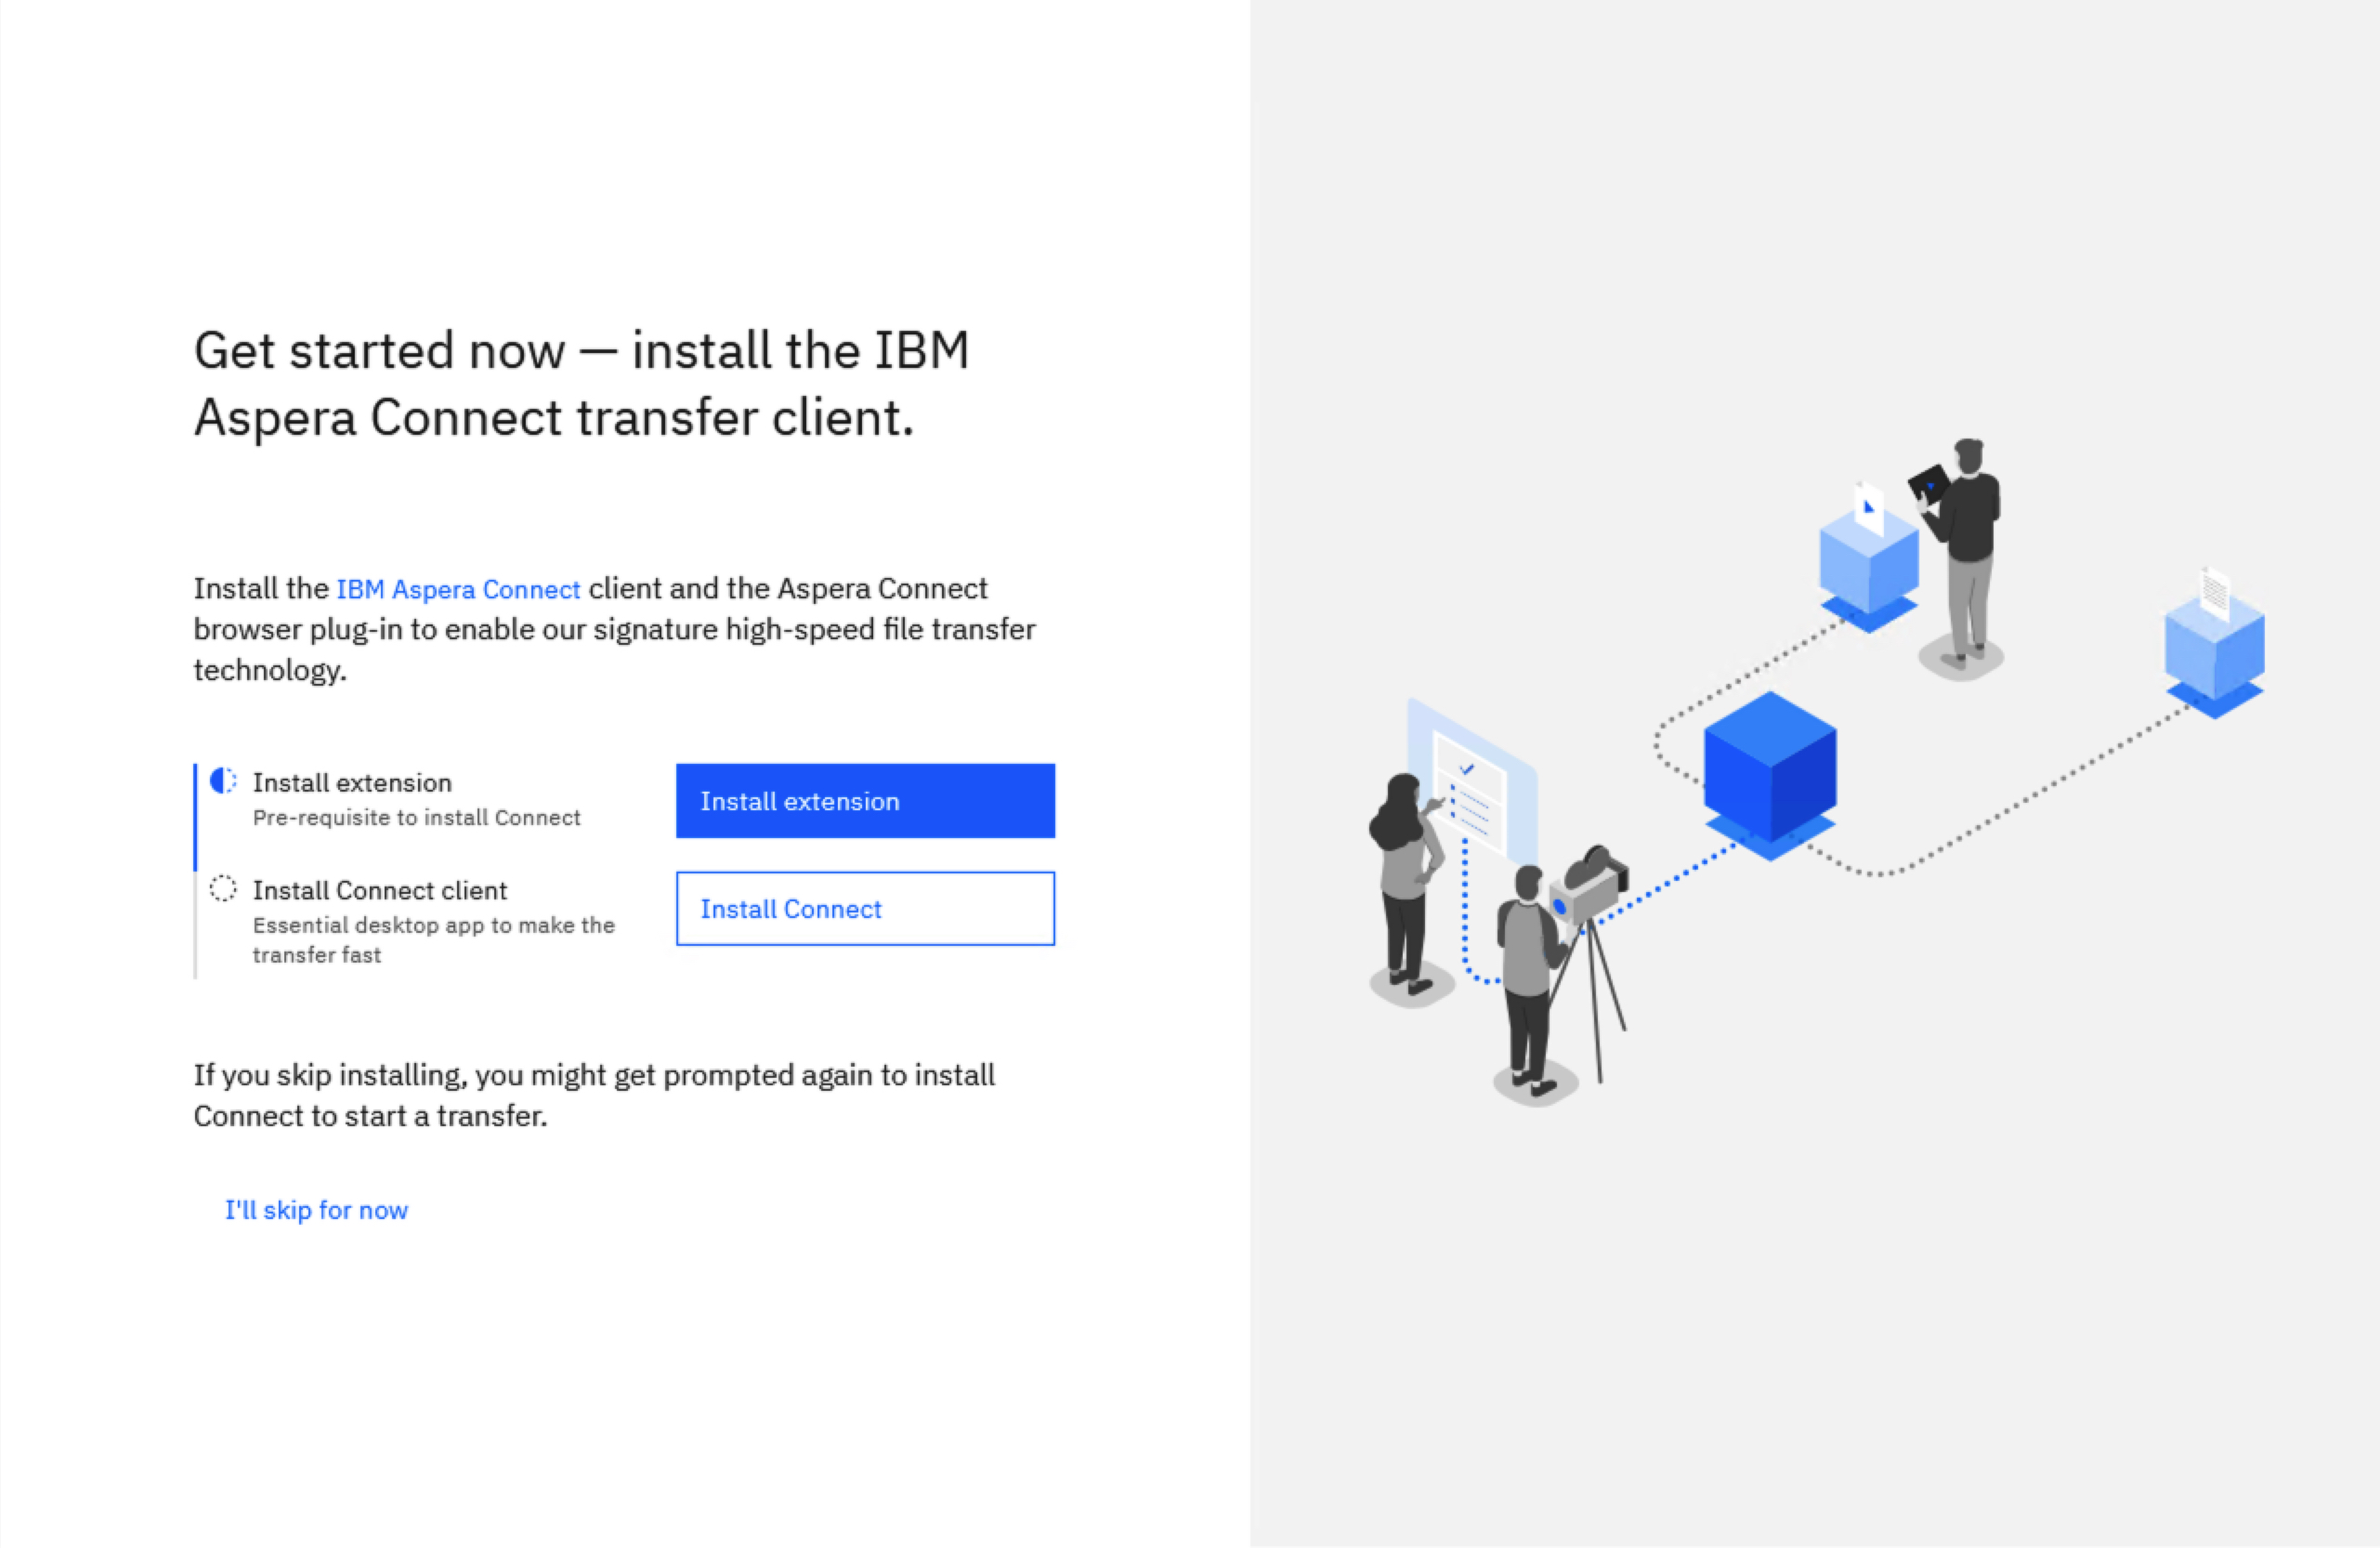Click the Essential desktop app description text
This screenshot has width=2380, height=1548.
[x=433, y=939]
